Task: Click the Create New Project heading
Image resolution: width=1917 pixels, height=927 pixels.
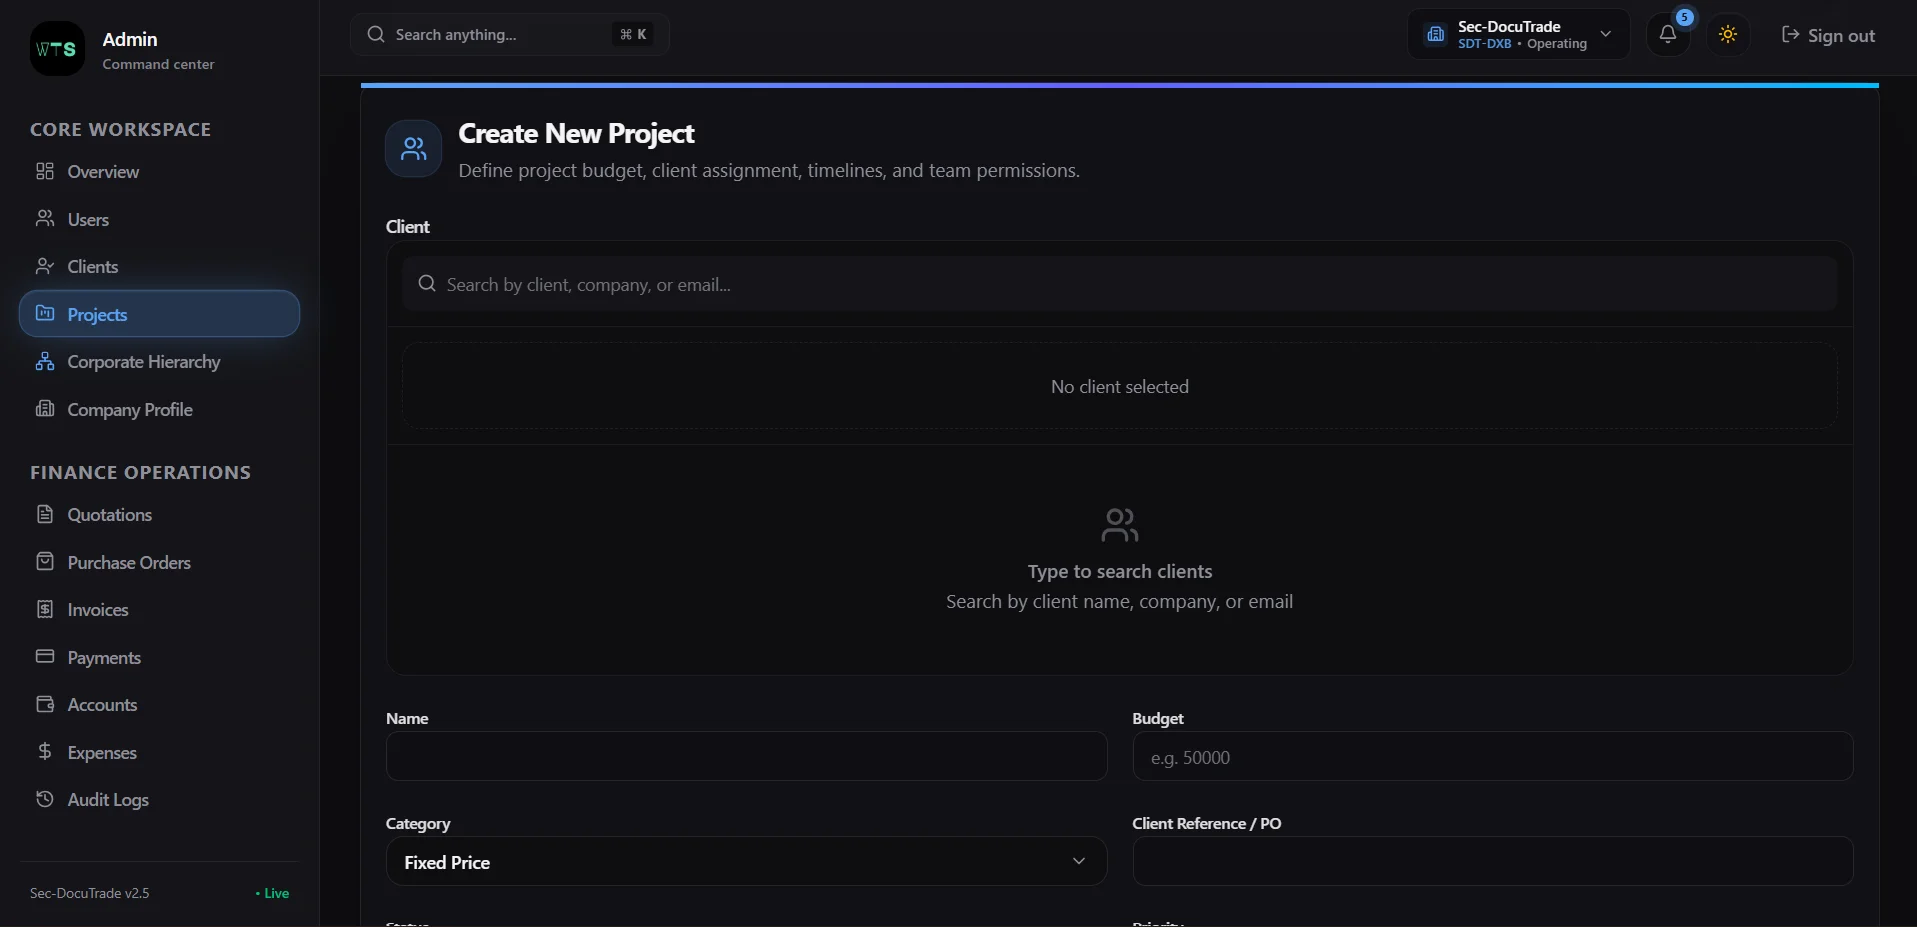Action: 576,133
